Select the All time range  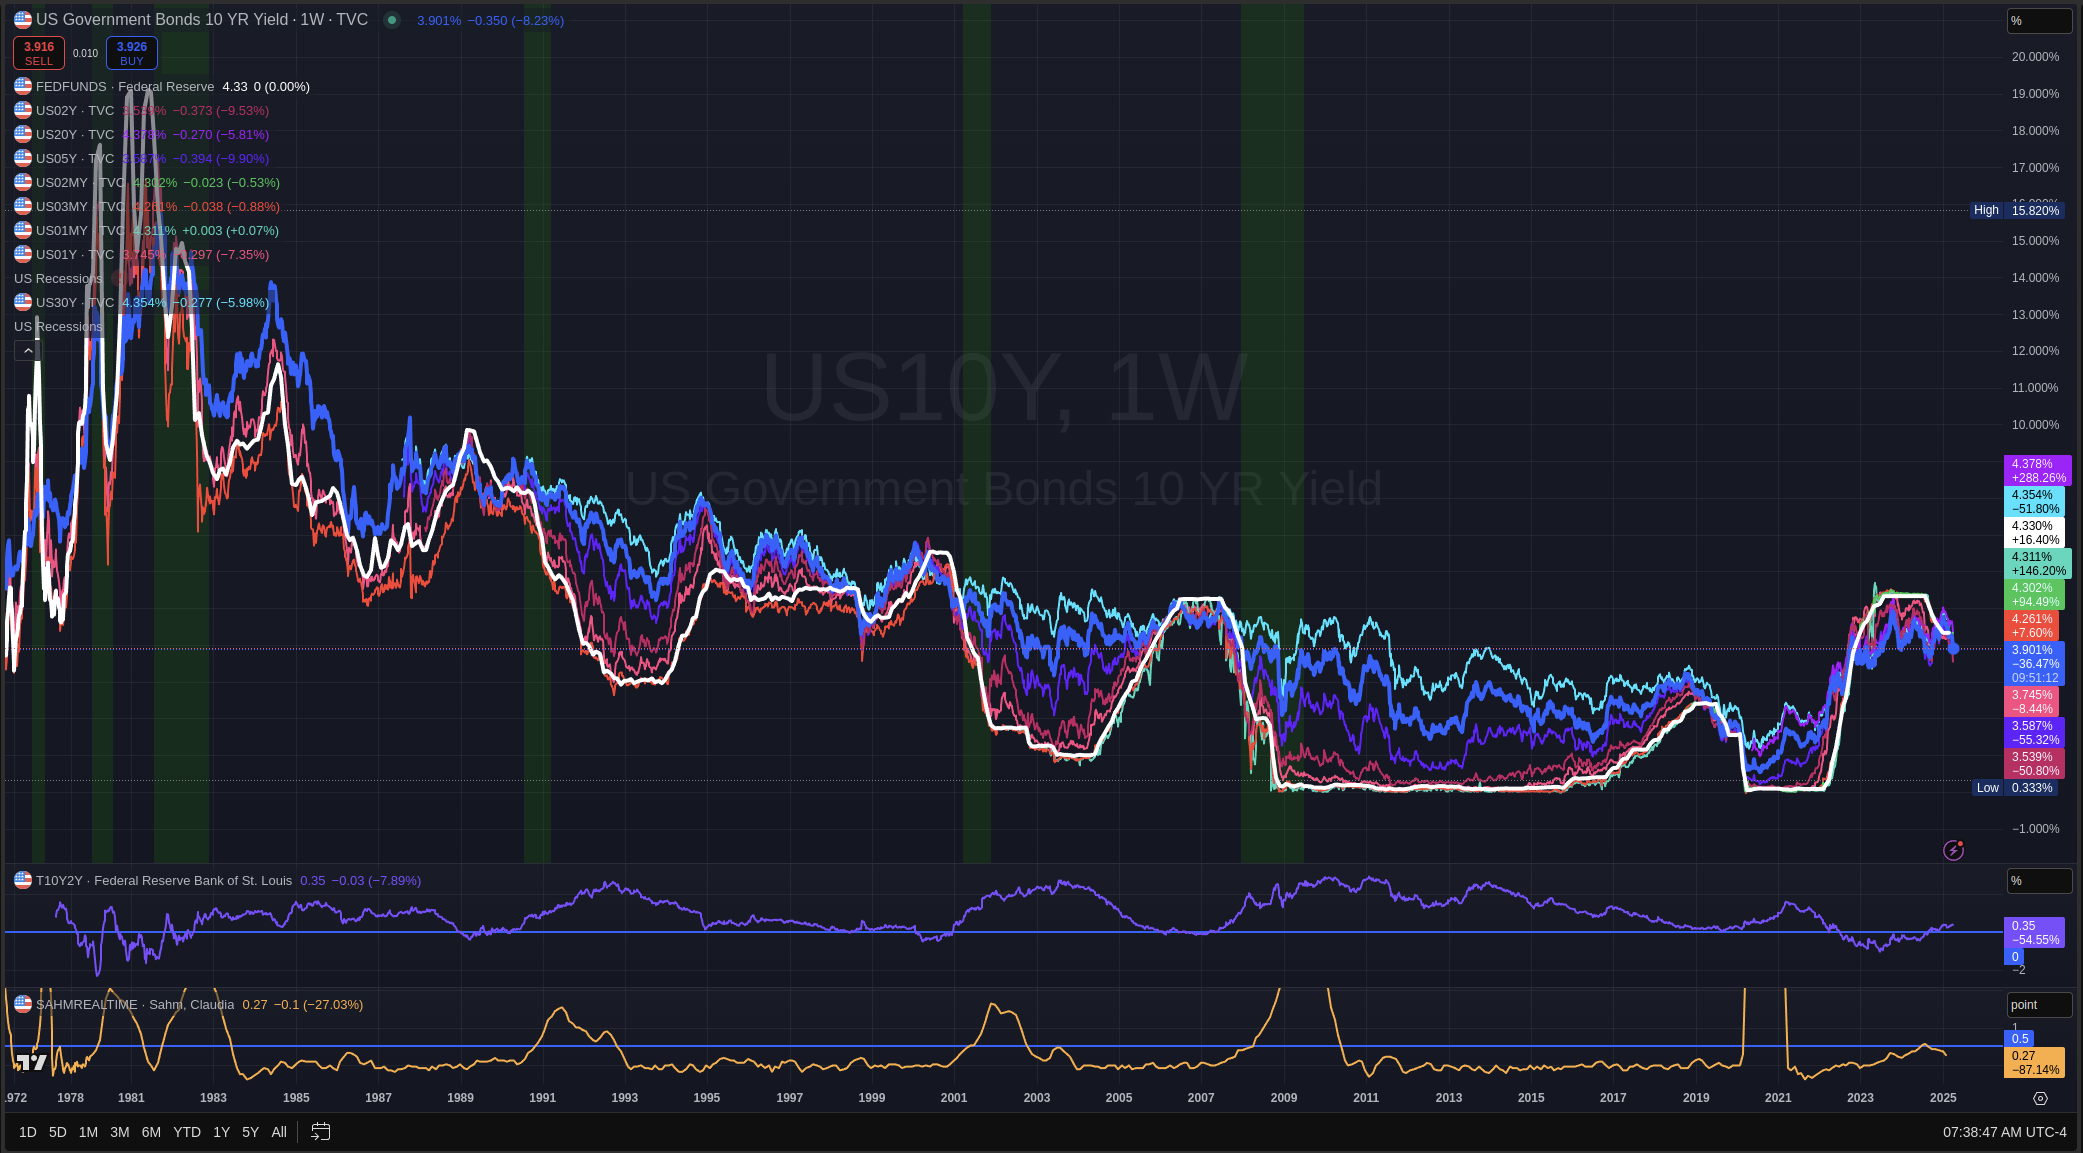[279, 1132]
